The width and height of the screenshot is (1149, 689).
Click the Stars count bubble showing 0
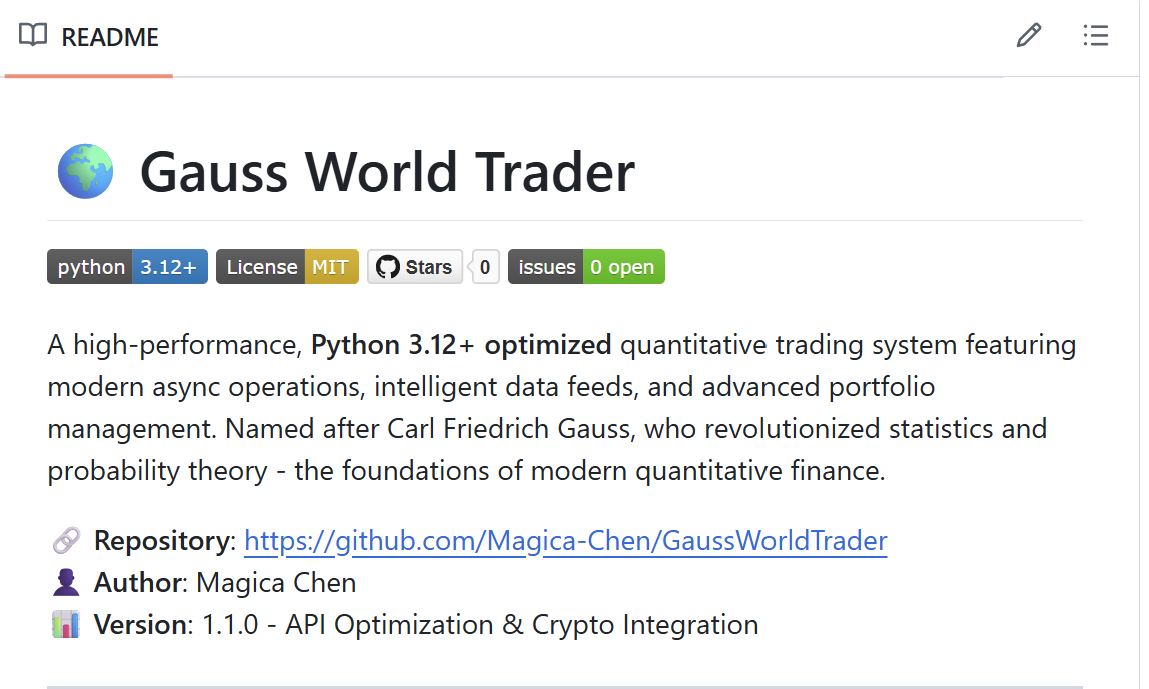click(485, 267)
